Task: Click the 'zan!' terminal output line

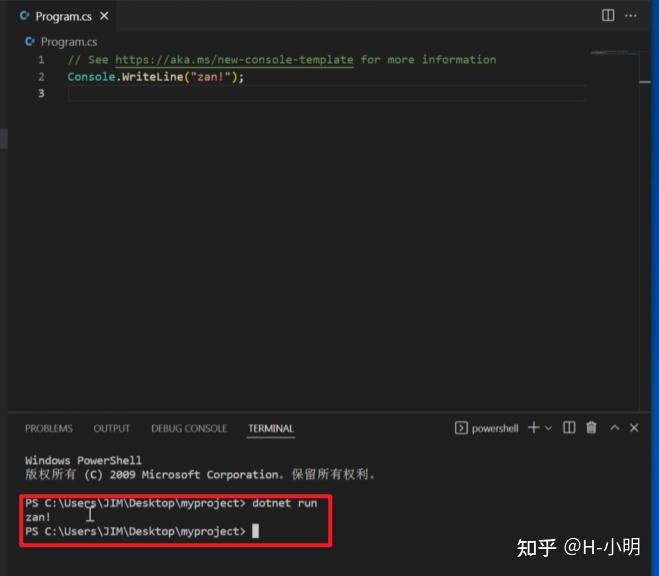Action: pyautogui.click(x=38, y=517)
